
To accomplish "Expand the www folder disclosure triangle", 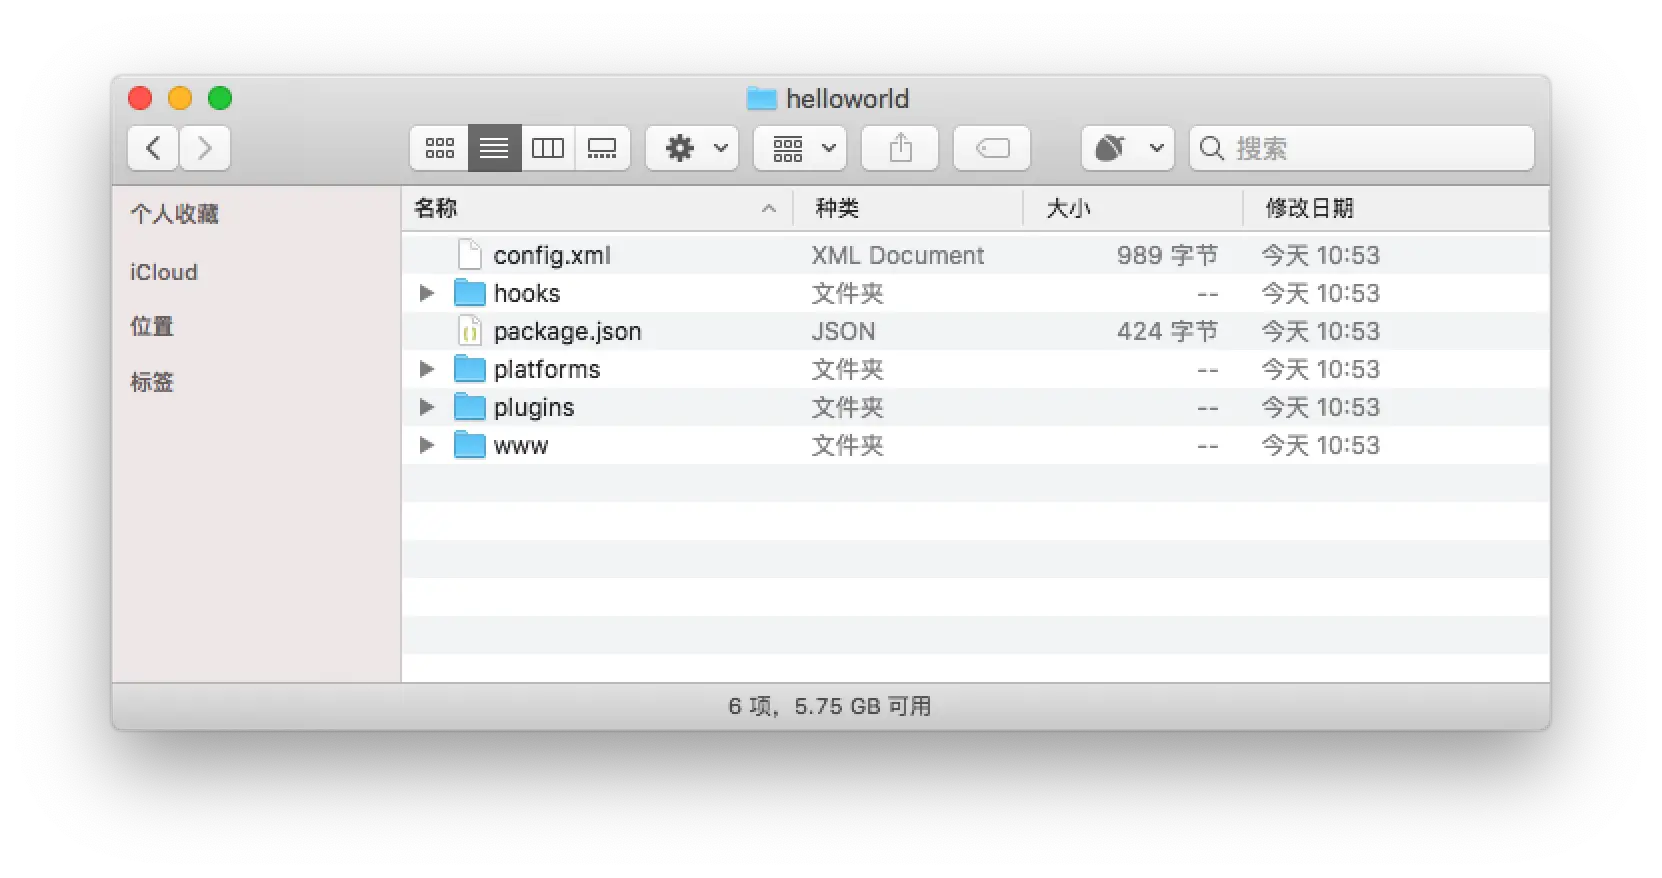I will pos(427,445).
